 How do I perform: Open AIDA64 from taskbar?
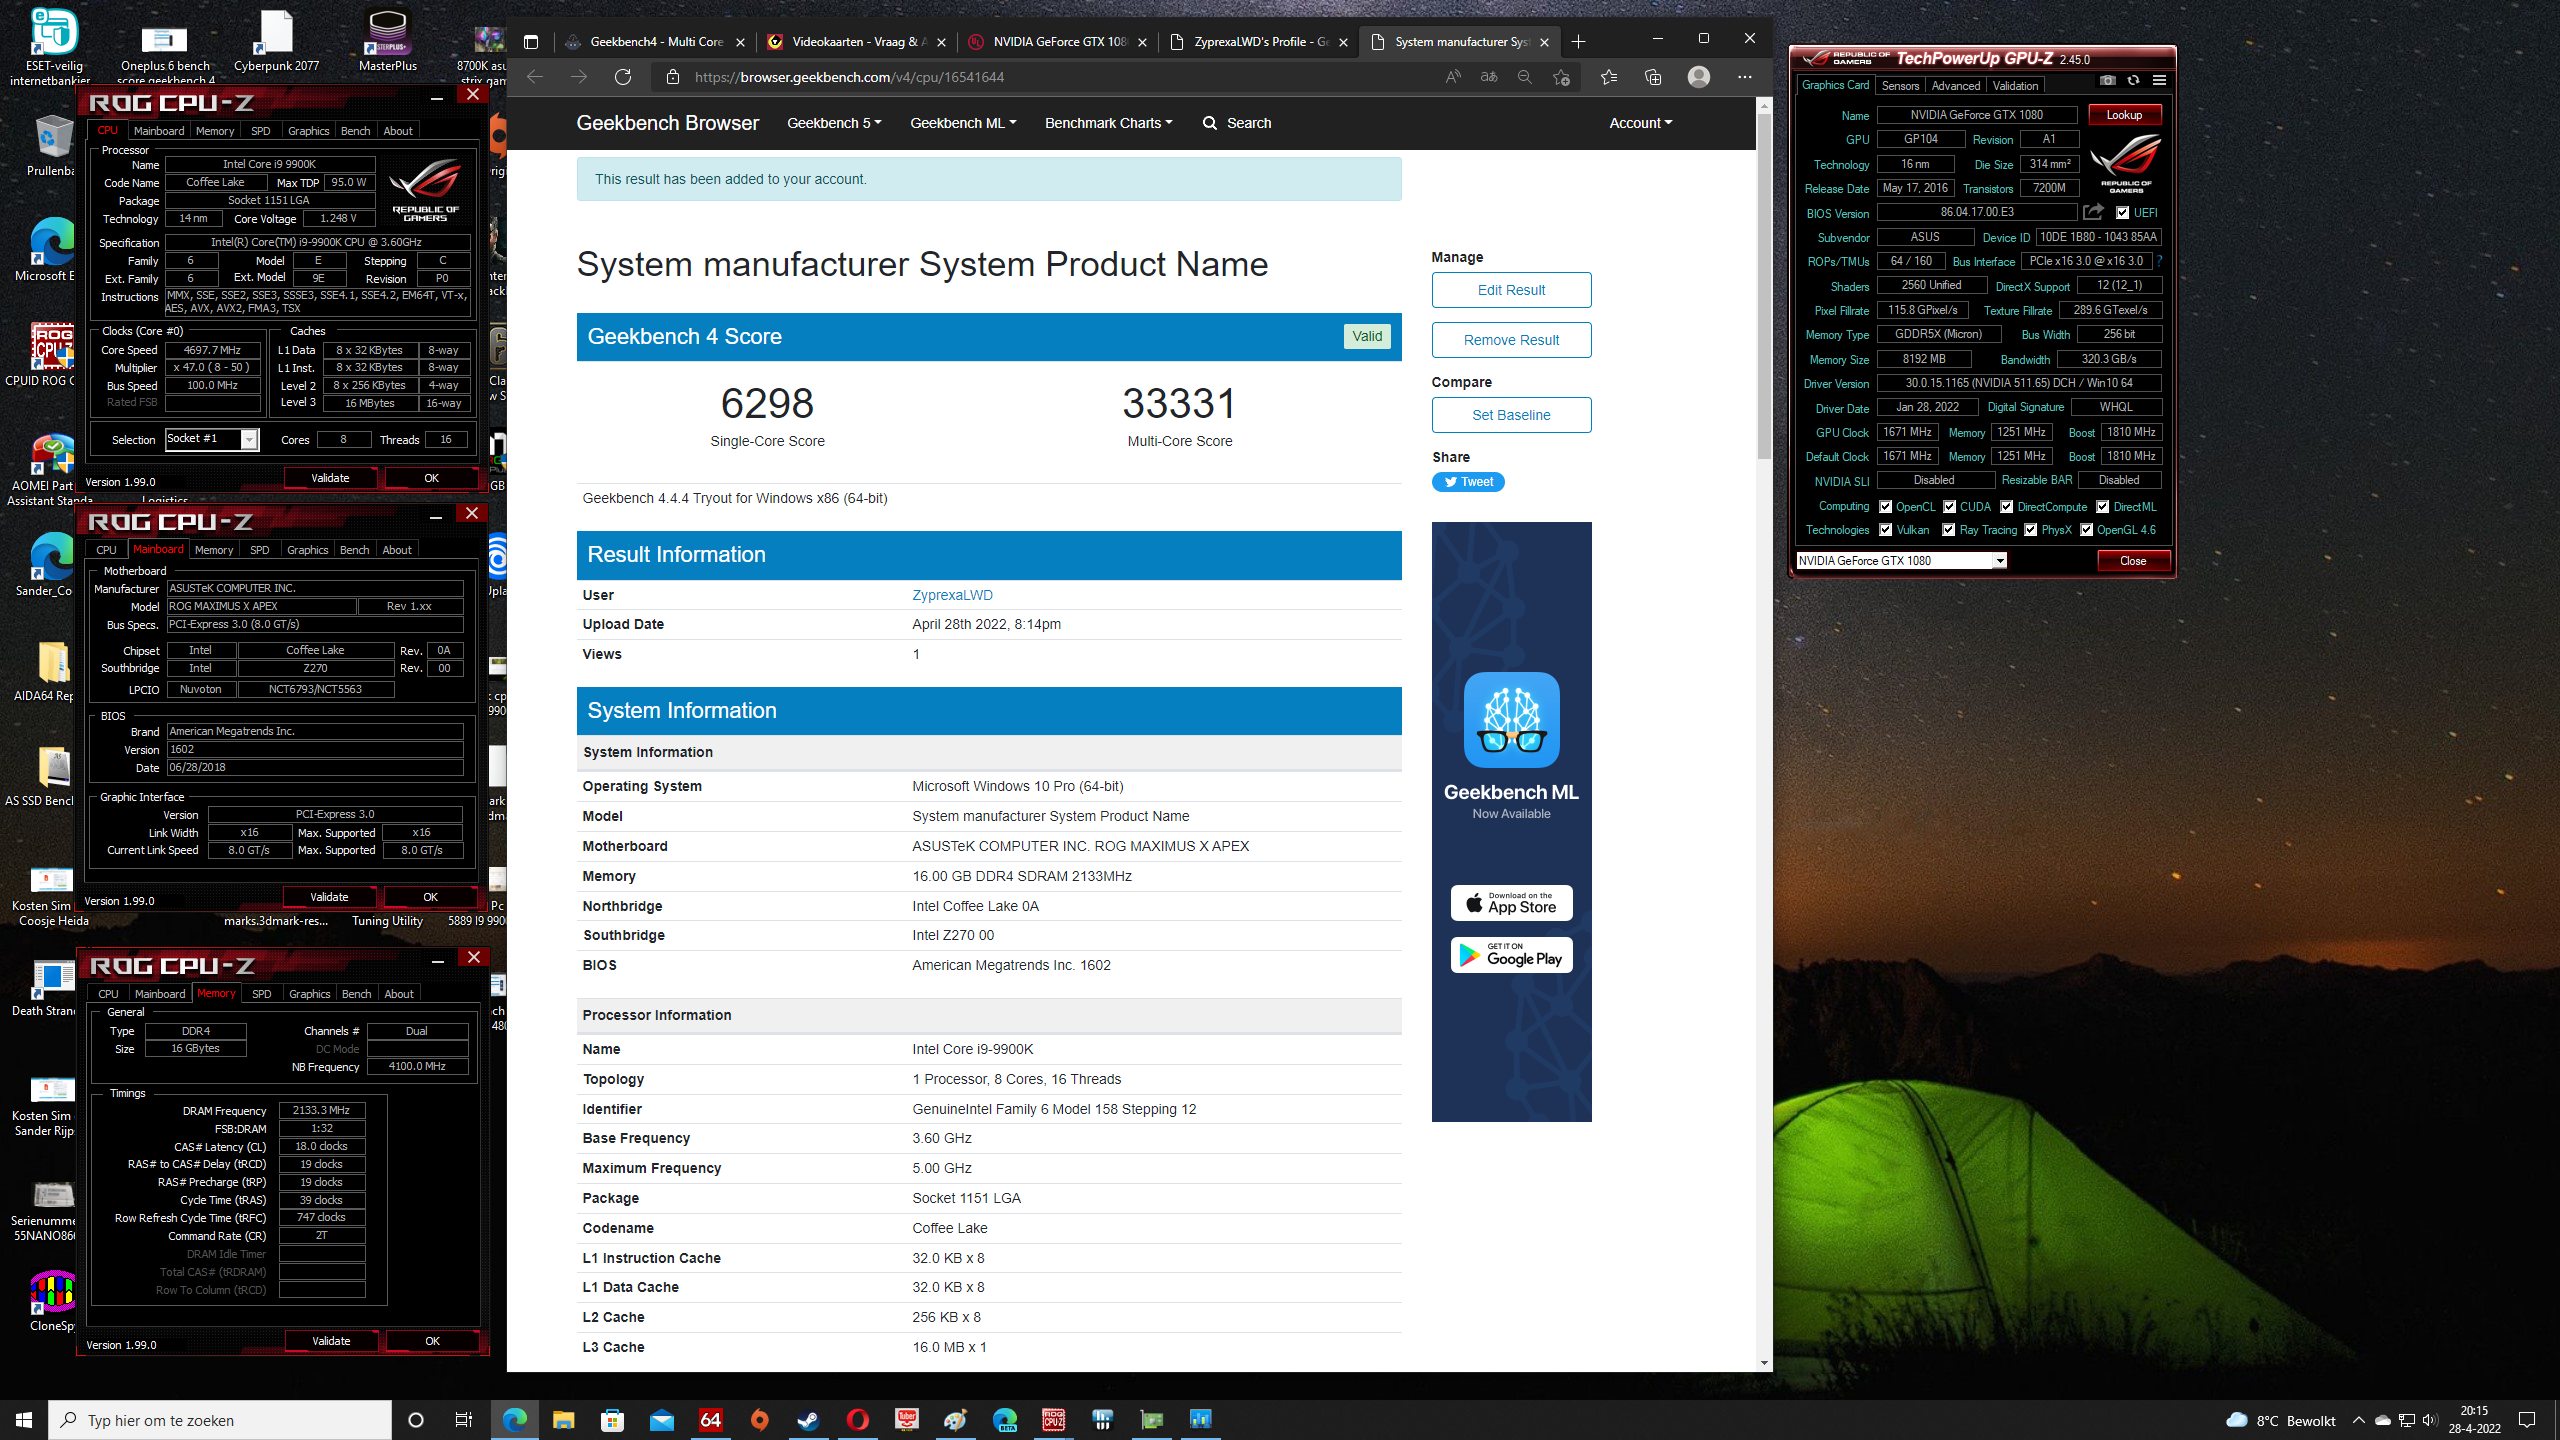click(x=711, y=1420)
